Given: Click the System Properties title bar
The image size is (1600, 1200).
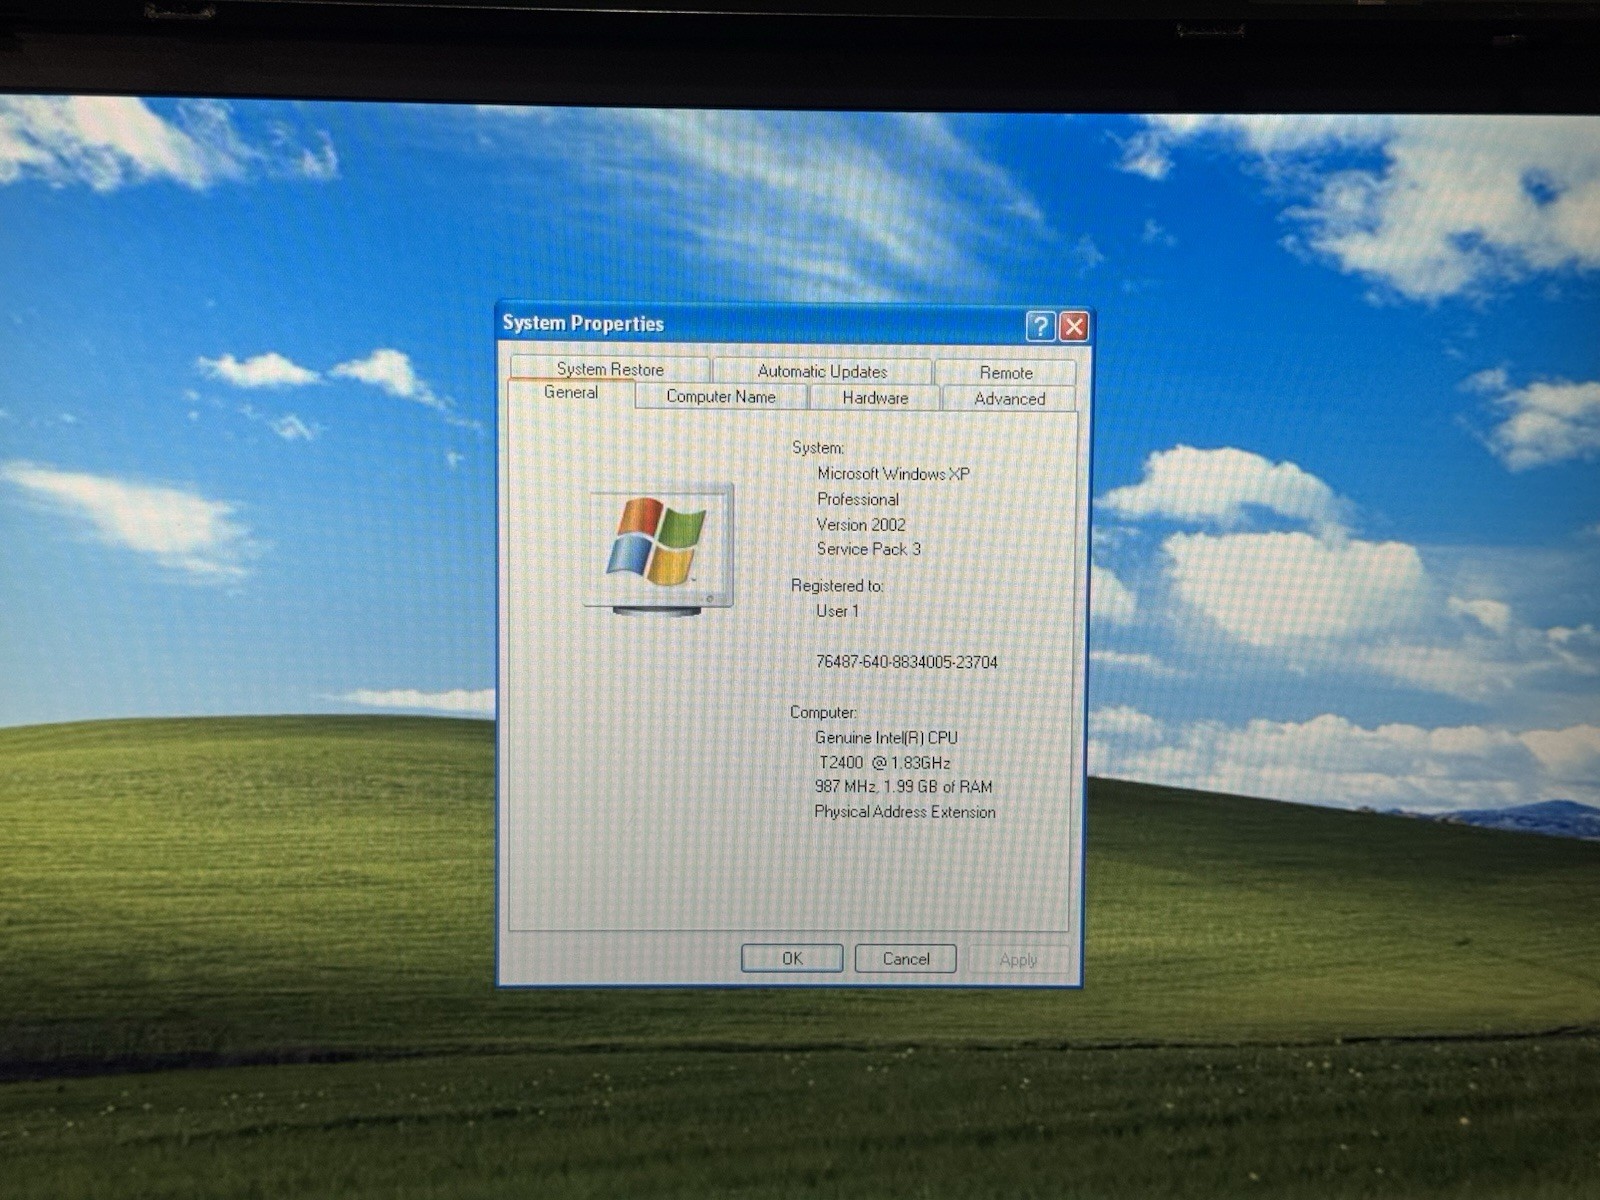Looking at the screenshot, I should pyautogui.click(x=760, y=324).
